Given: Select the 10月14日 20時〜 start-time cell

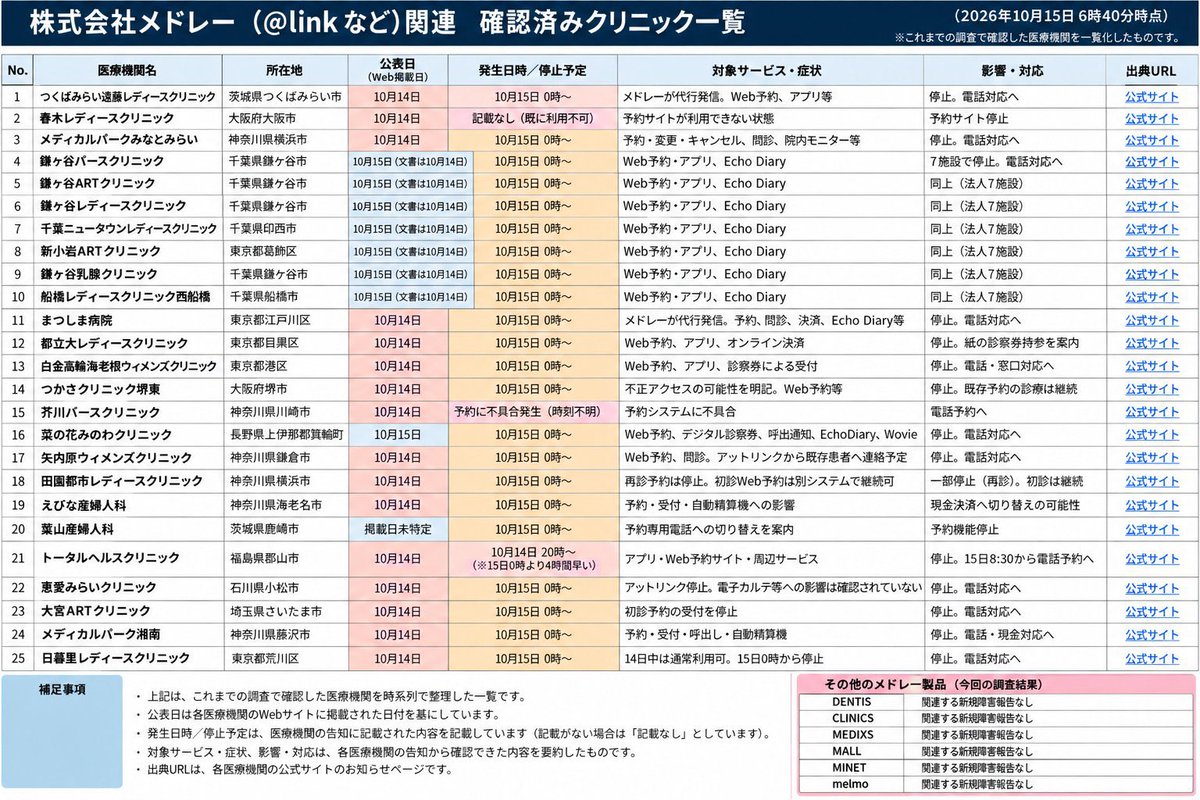Looking at the screenshot, I should coord(532,558).
